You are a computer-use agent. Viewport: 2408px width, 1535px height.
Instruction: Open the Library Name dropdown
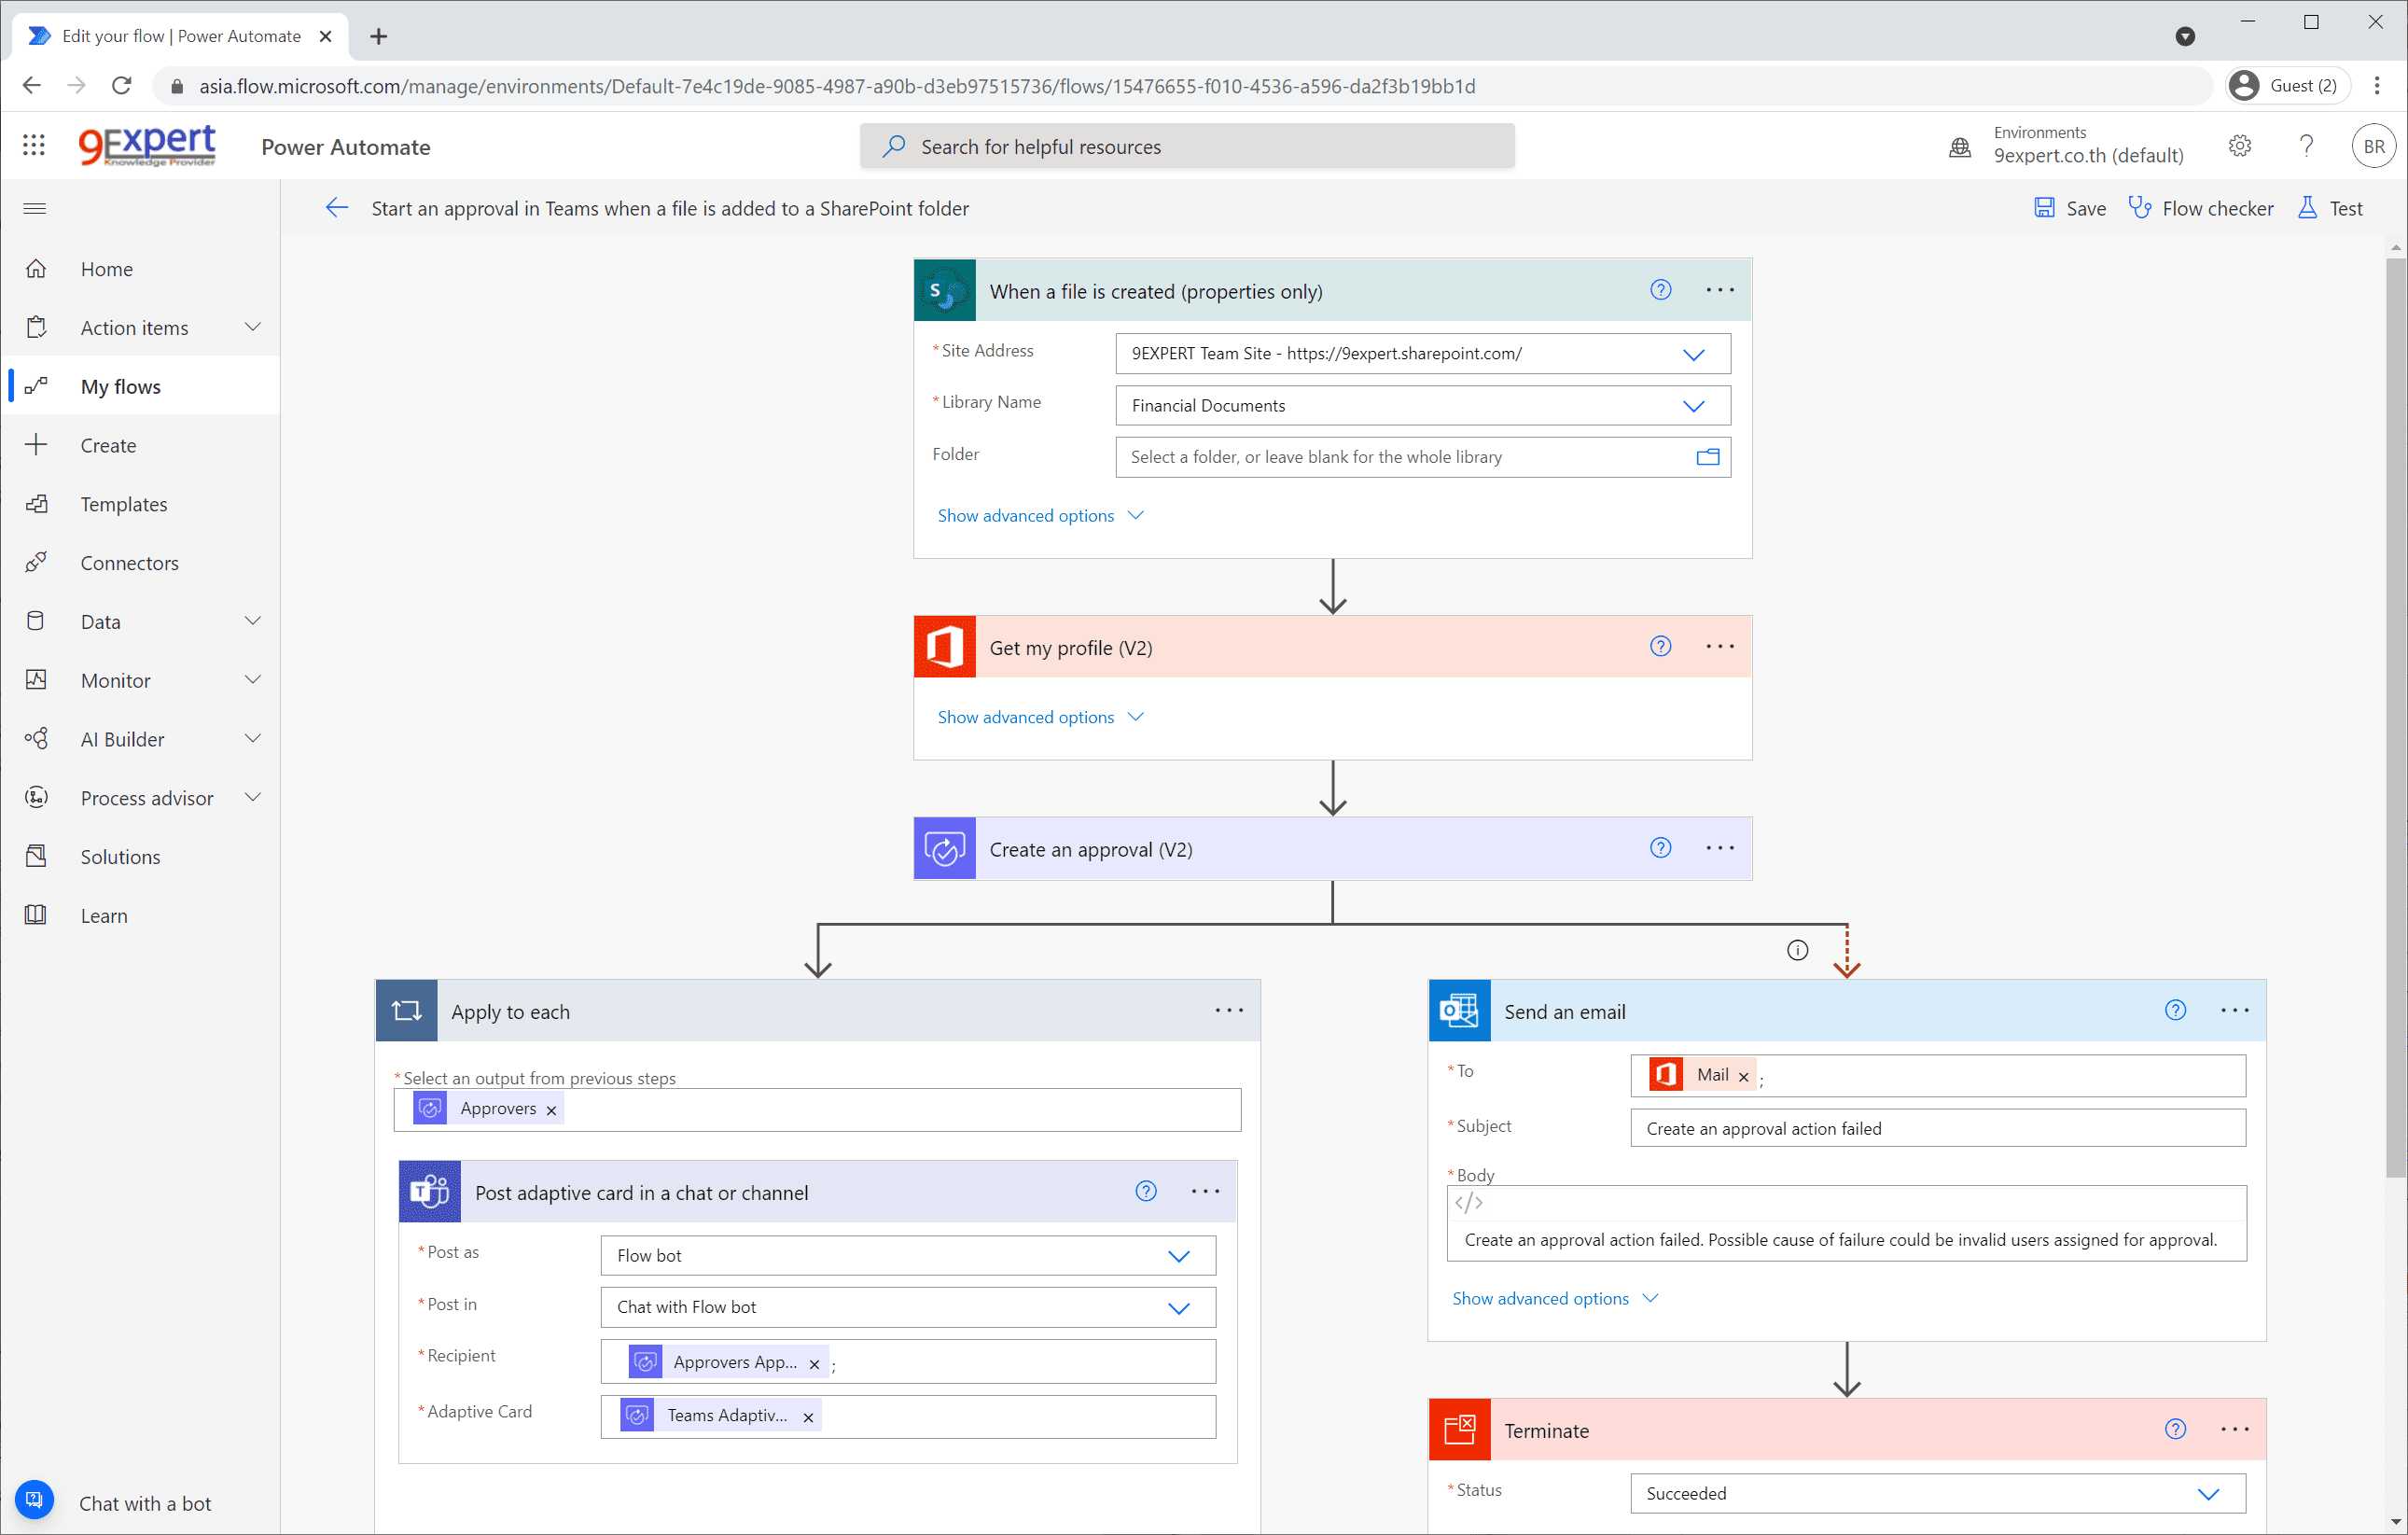point(1693,405)
